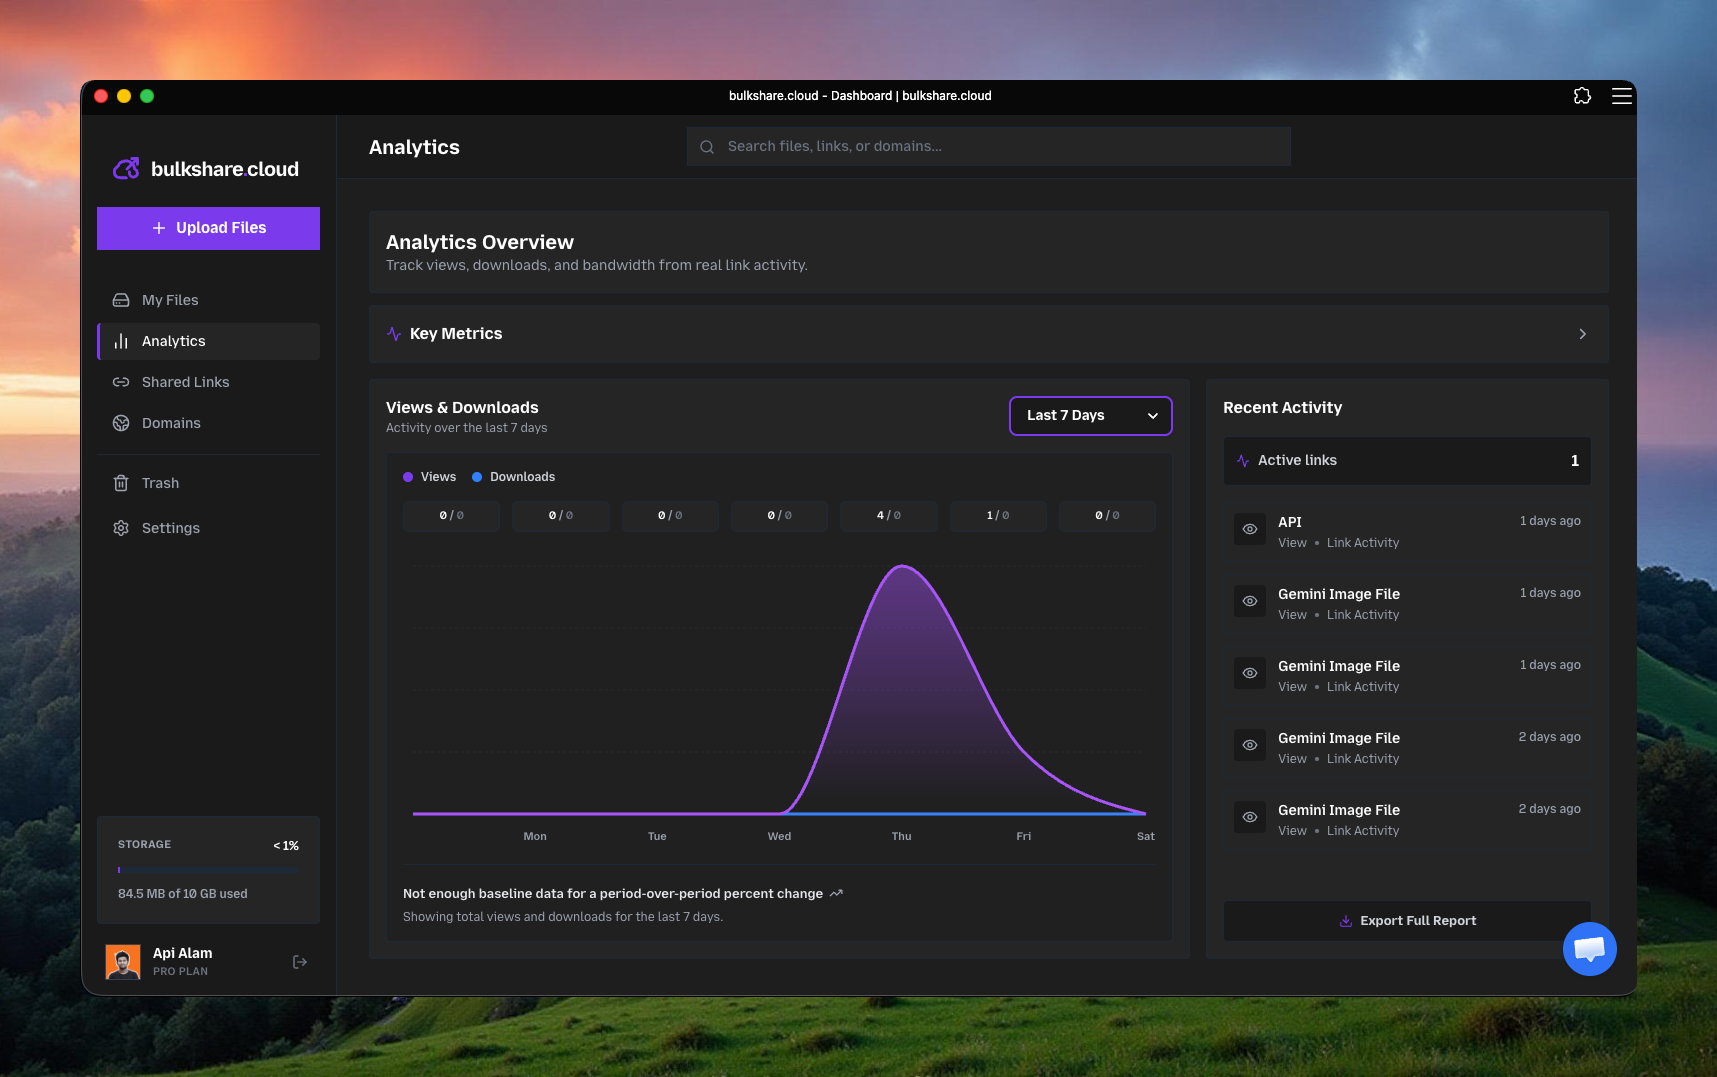
Task: Toggle the Views legend indicator
Action: 407,477
